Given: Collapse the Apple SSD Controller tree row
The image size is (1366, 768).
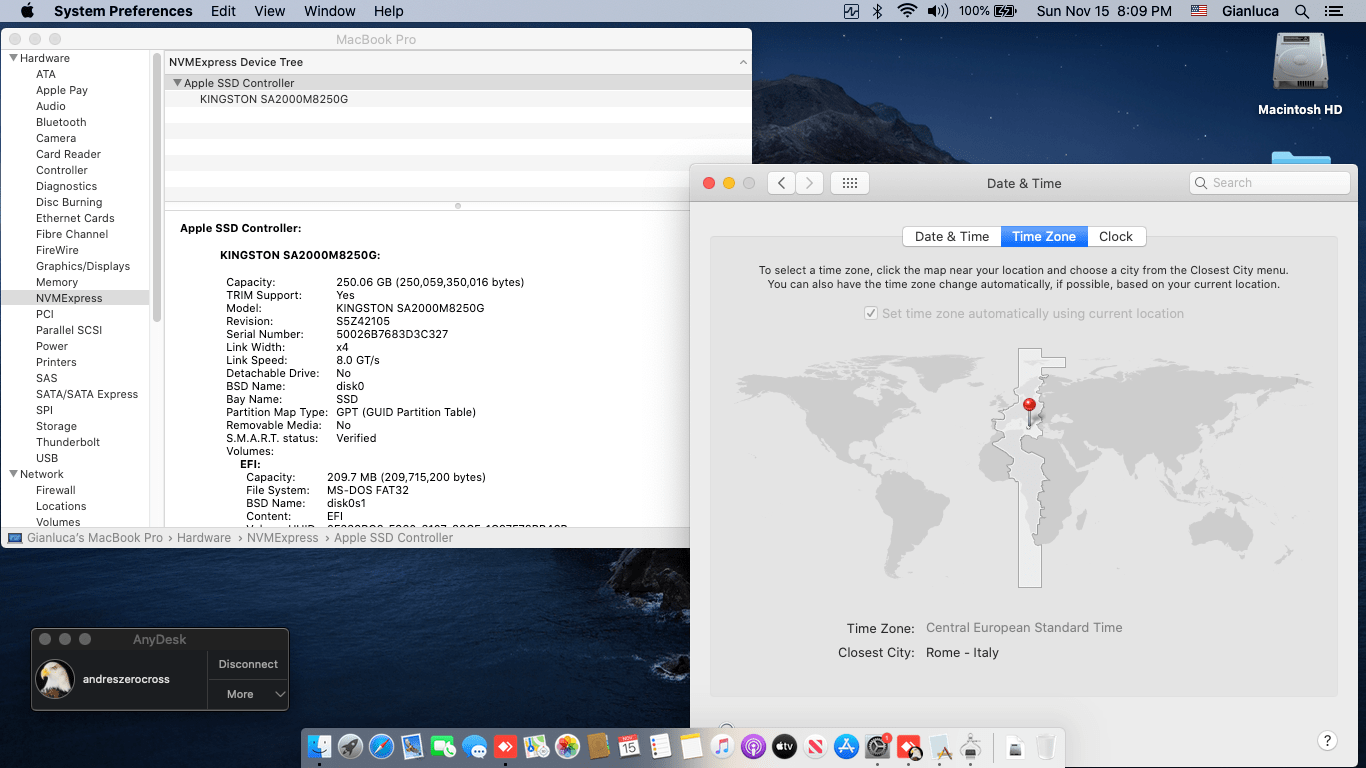Looking at the screenshot, I should (177, 83).
